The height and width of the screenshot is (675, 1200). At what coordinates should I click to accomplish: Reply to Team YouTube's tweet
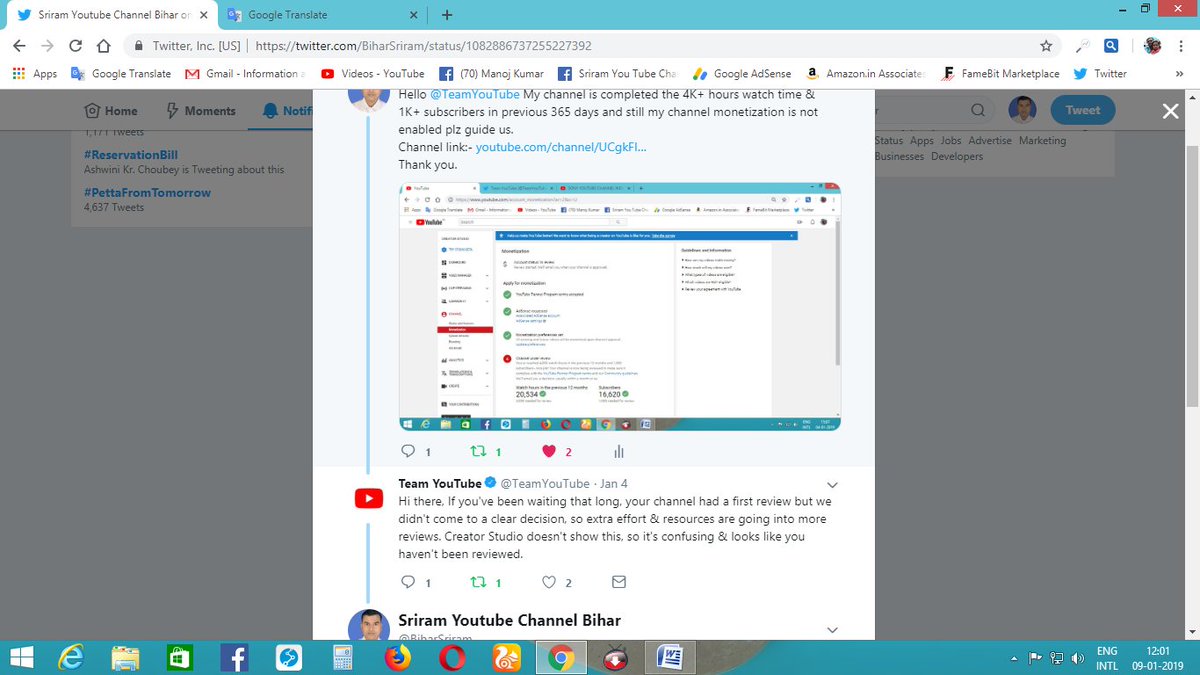click(408, 582)
